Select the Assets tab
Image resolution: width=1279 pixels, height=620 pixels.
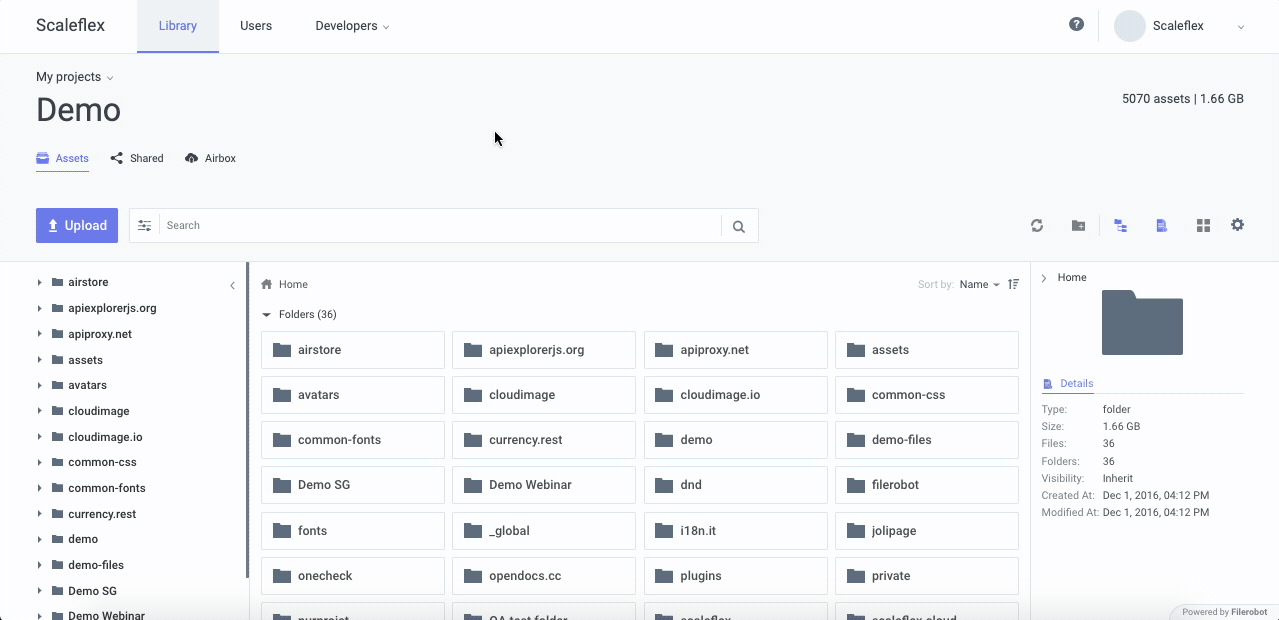63,158
